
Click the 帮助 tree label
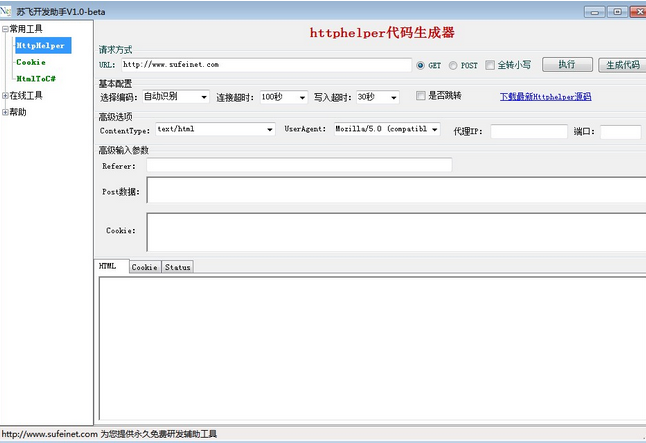point(18,112)
